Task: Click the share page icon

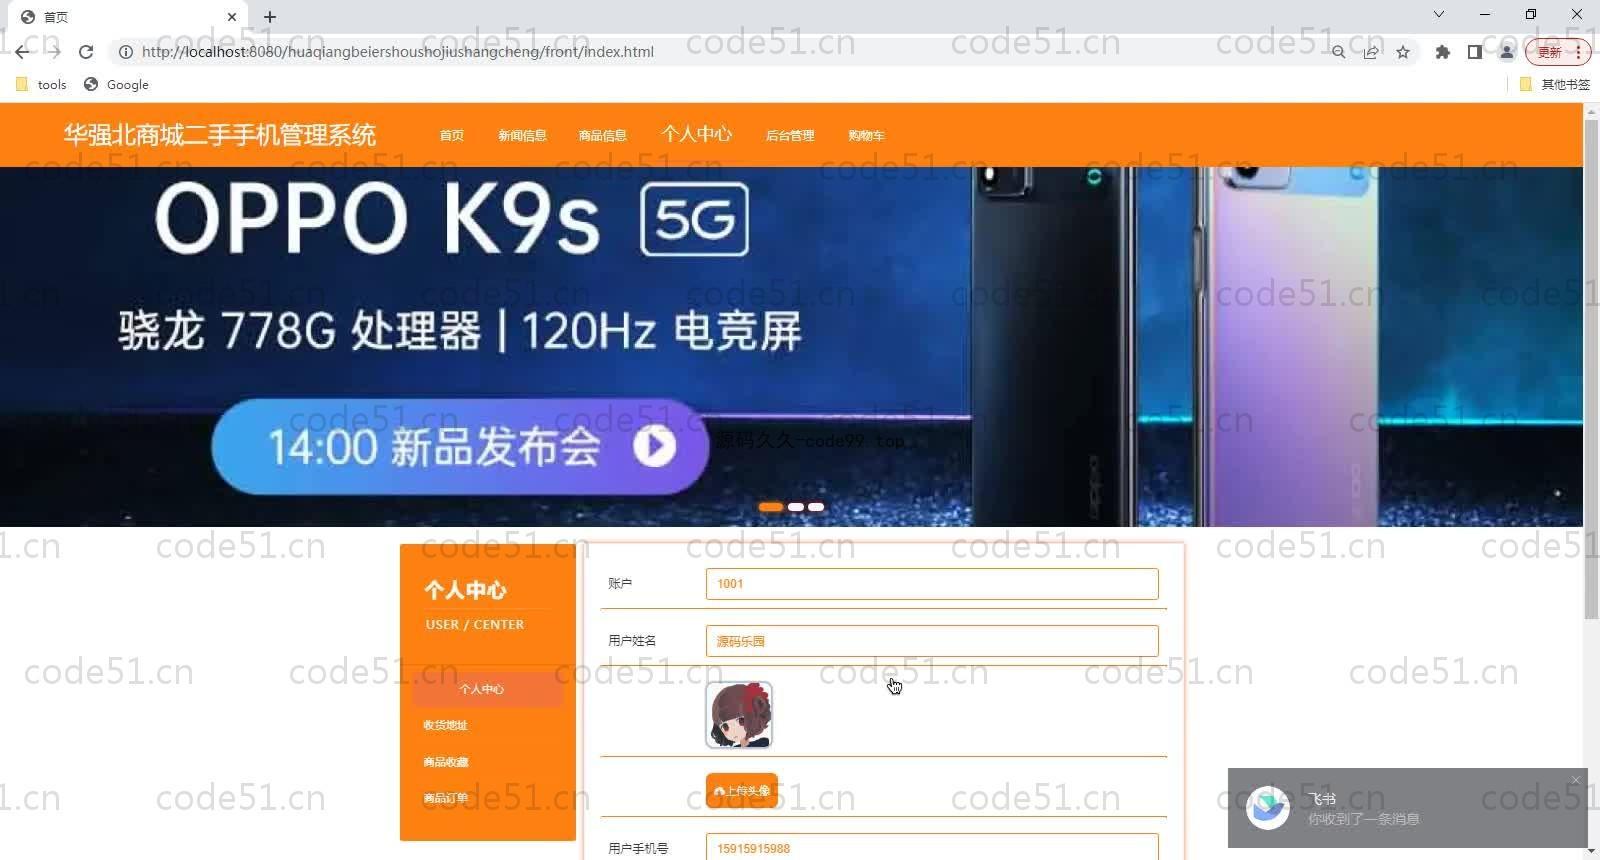Action: [1371, 52]
